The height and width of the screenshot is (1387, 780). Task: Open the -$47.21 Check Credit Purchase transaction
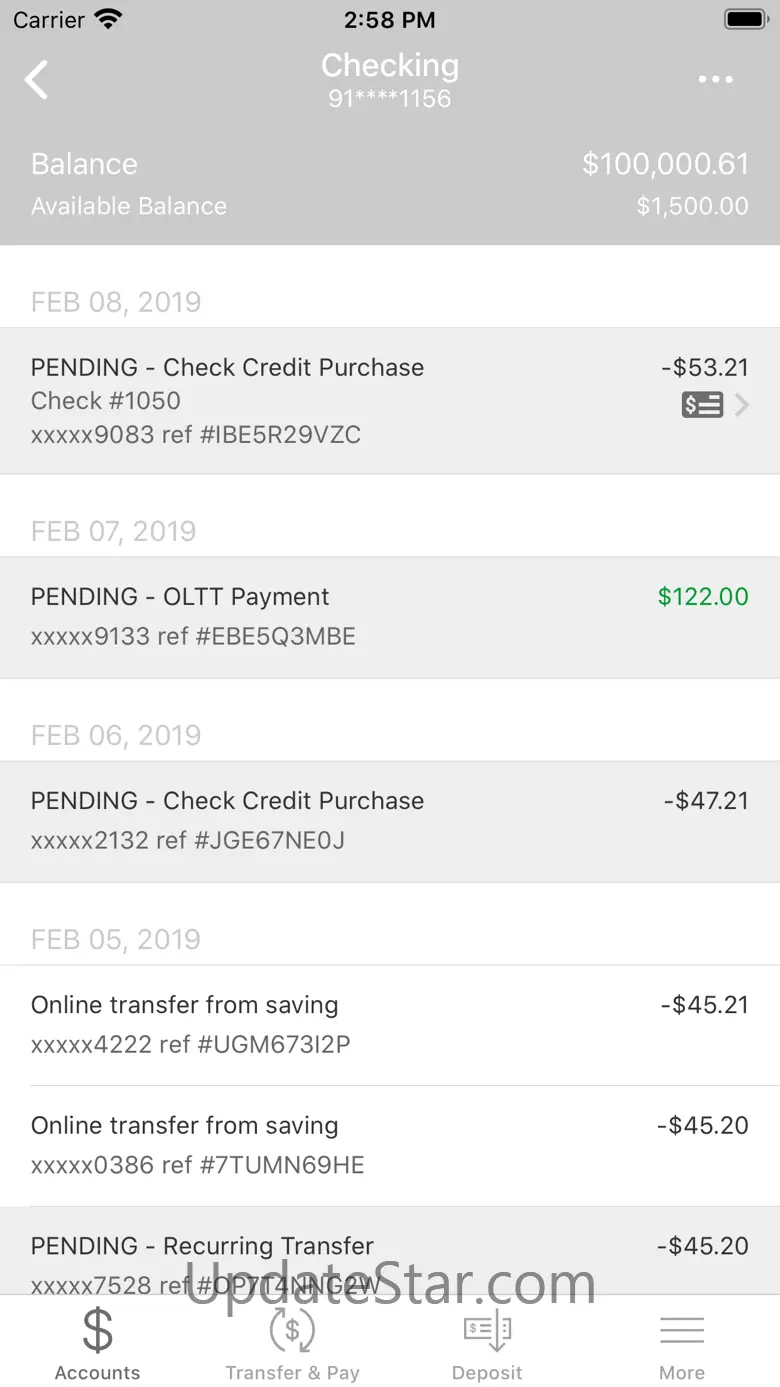[390, 821]
